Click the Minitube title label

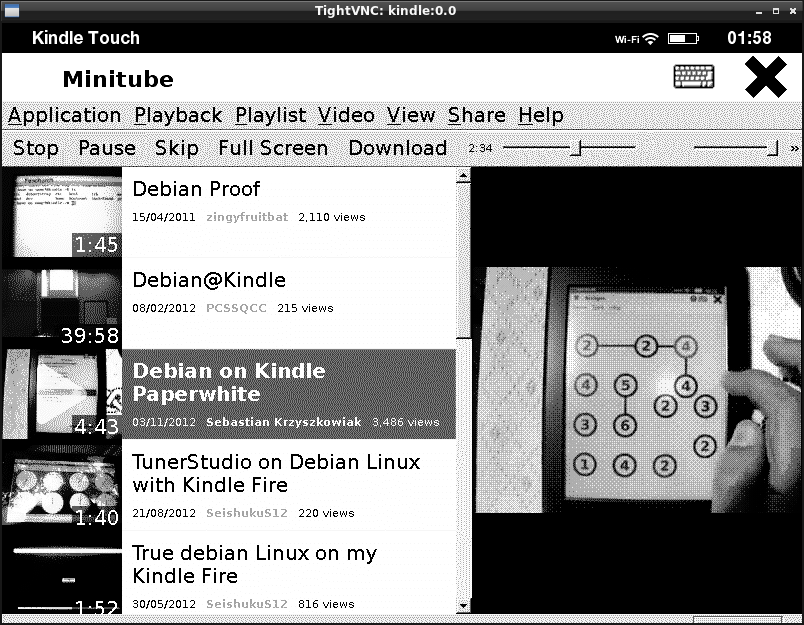pos(118,79)
